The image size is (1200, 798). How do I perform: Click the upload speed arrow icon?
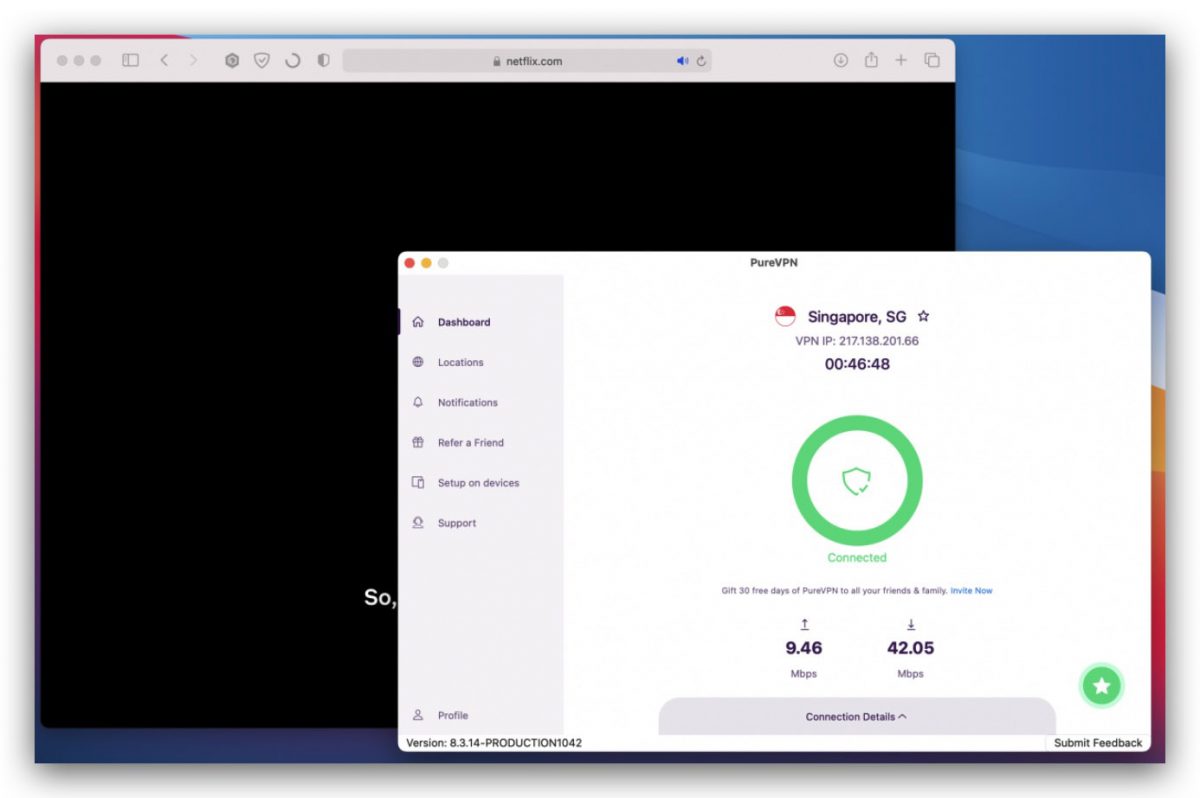pyautogui.click(x=804, y=624)
